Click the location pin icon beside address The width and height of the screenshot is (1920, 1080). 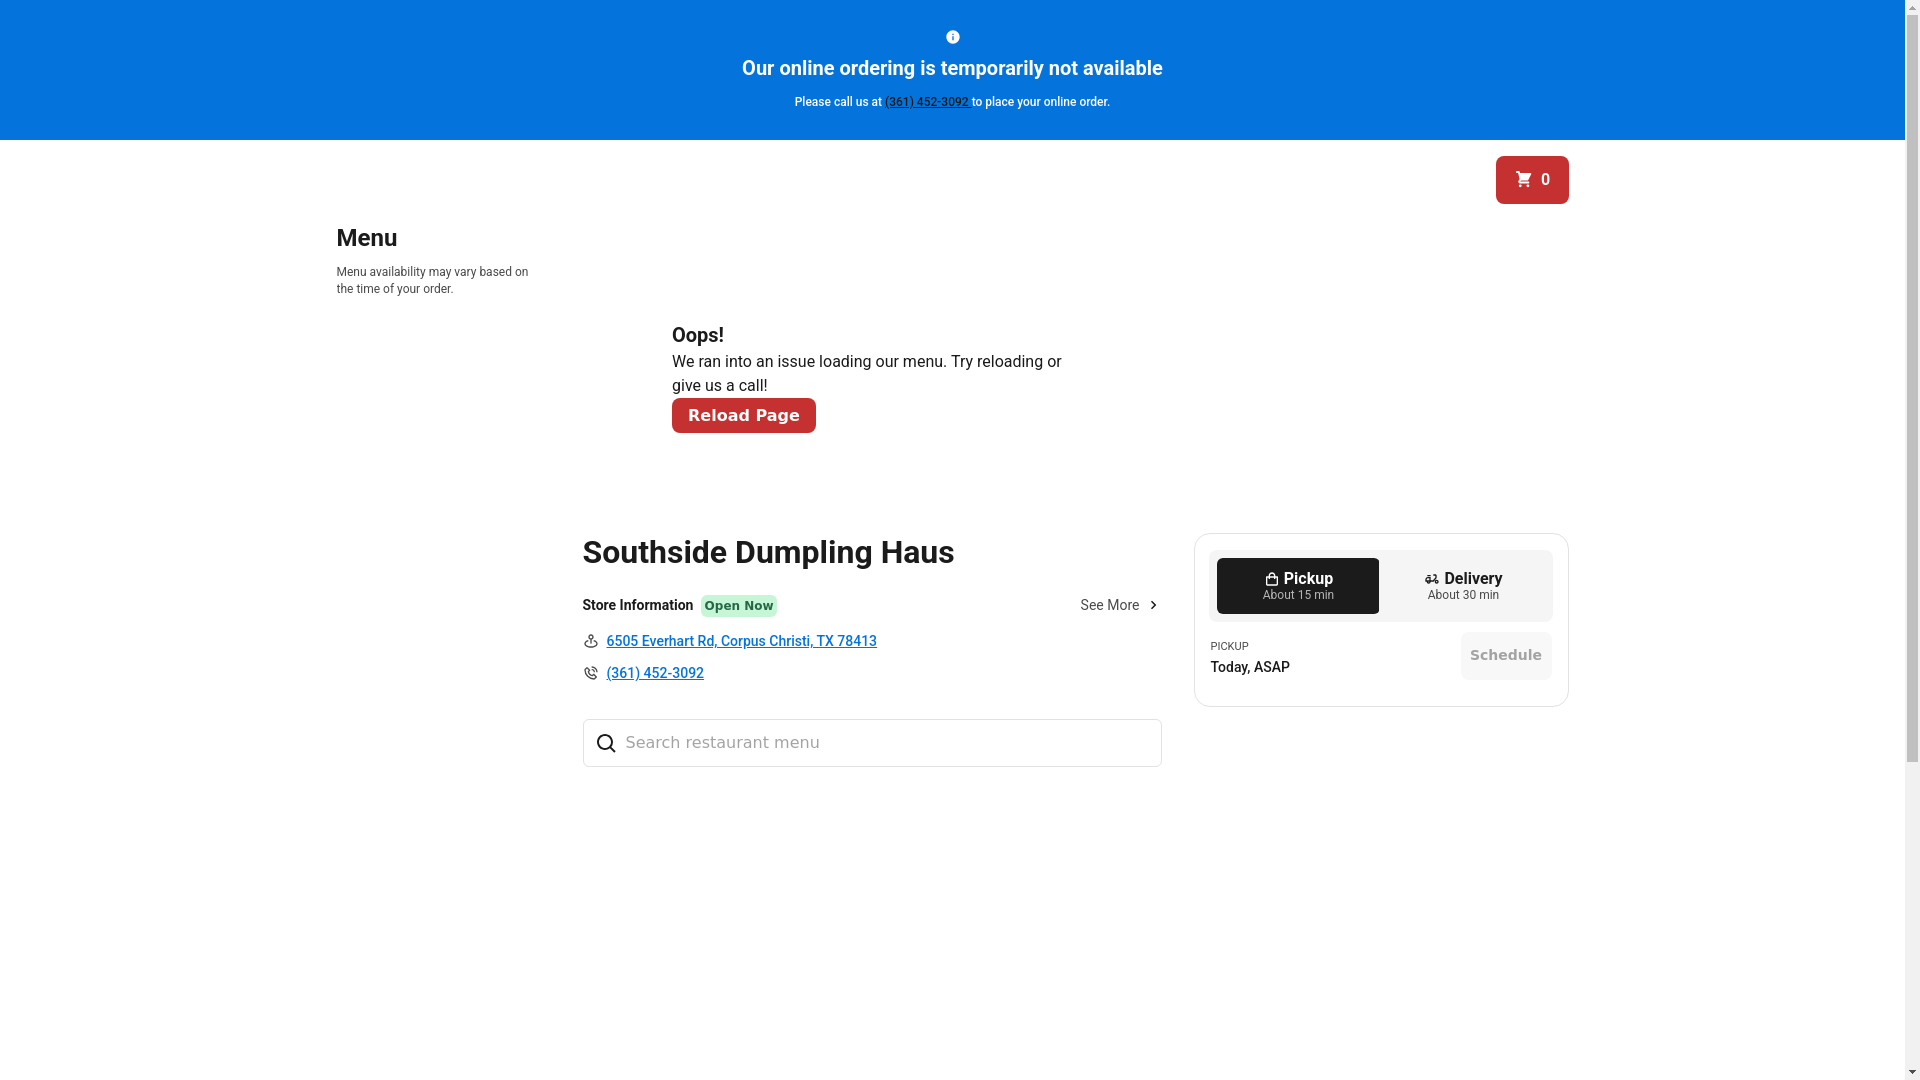pyautogui.click(x=590, y=641)
